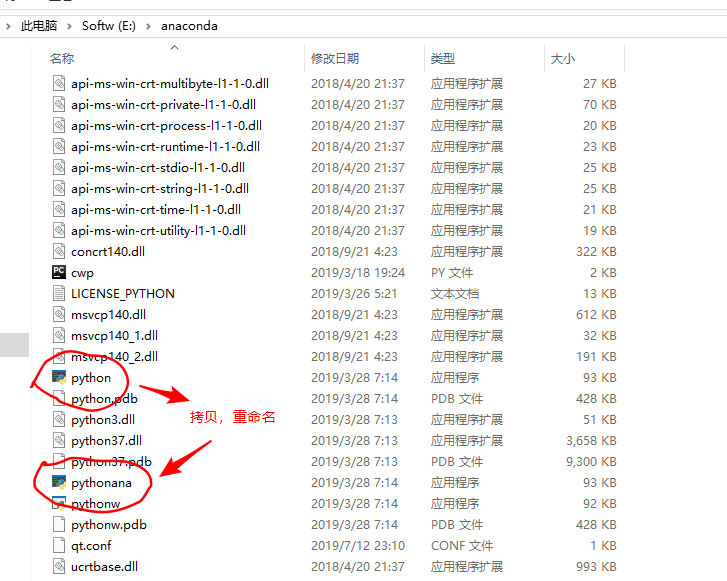Select the msvcp140_2.dll file name
727x581 pixels.
click(x=115, y=357)
